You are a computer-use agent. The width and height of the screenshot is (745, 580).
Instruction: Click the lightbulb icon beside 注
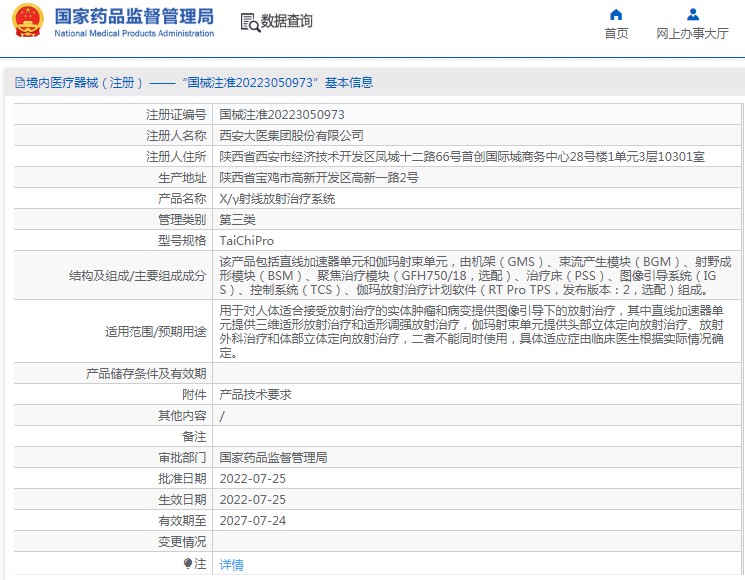click(188, 564)
